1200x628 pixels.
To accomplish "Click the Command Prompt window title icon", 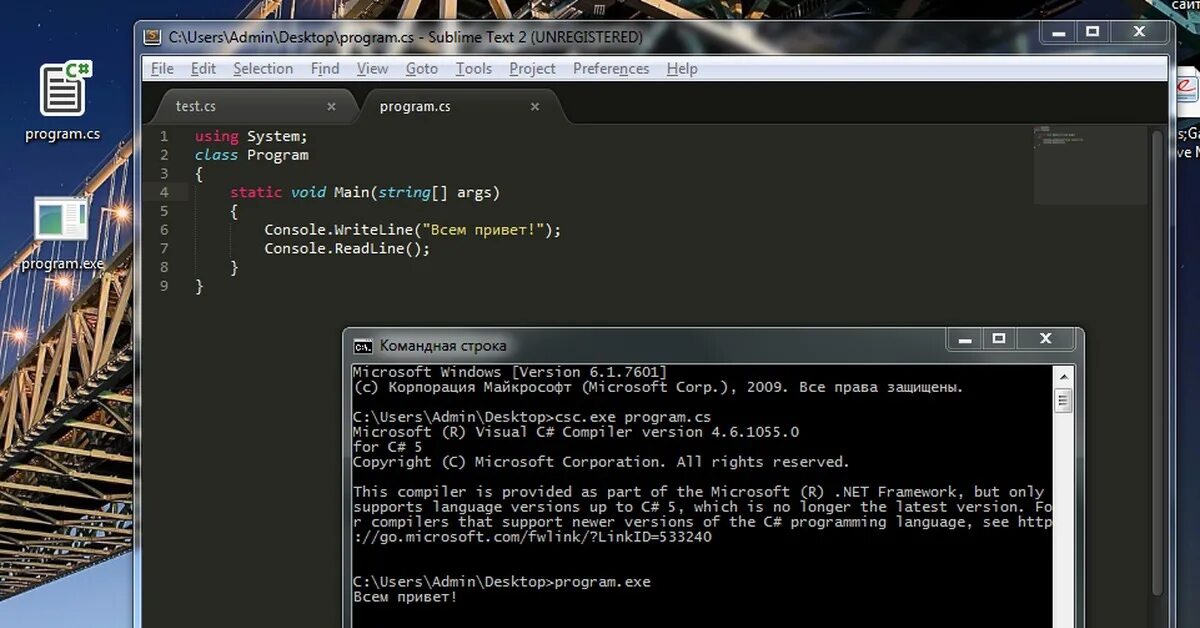I will point(363,346).
